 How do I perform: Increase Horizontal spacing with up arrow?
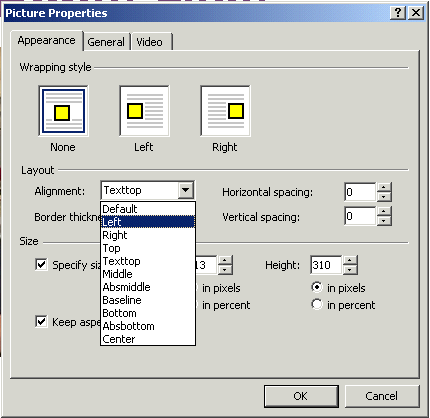[x=384, y=187]
